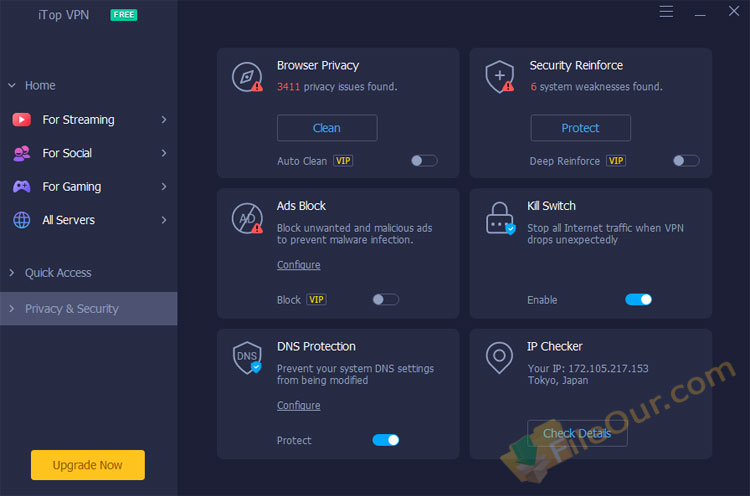Select For Gaming in sidebar
The image size is (750, 496).
(x=89, y=187)
